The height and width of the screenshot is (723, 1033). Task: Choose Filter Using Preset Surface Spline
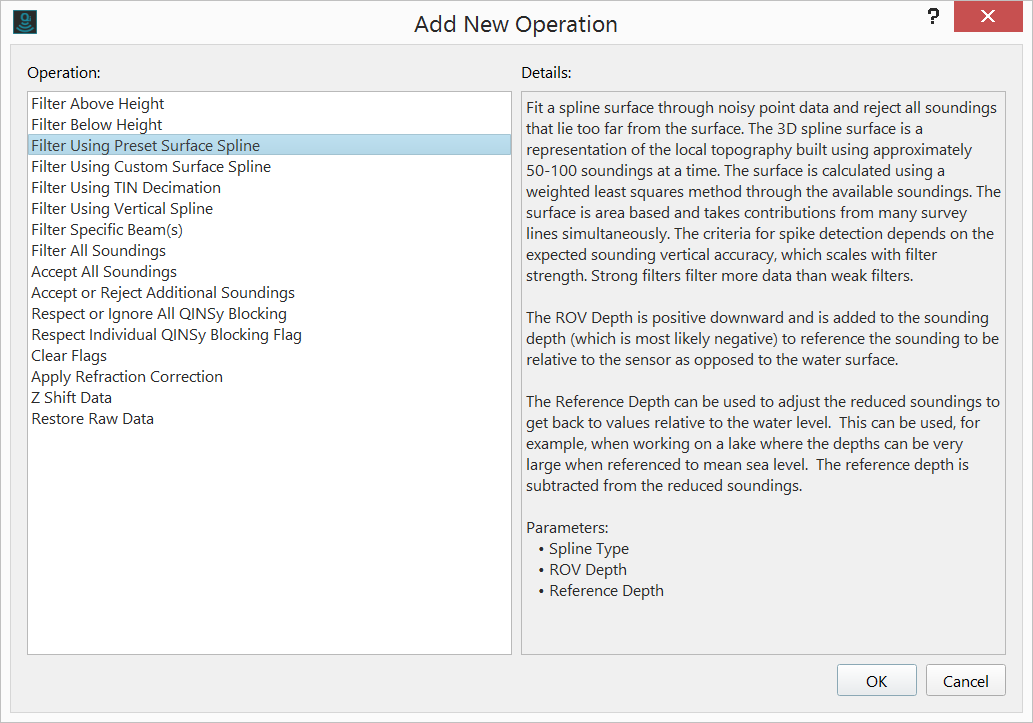(x=145, y=146)
